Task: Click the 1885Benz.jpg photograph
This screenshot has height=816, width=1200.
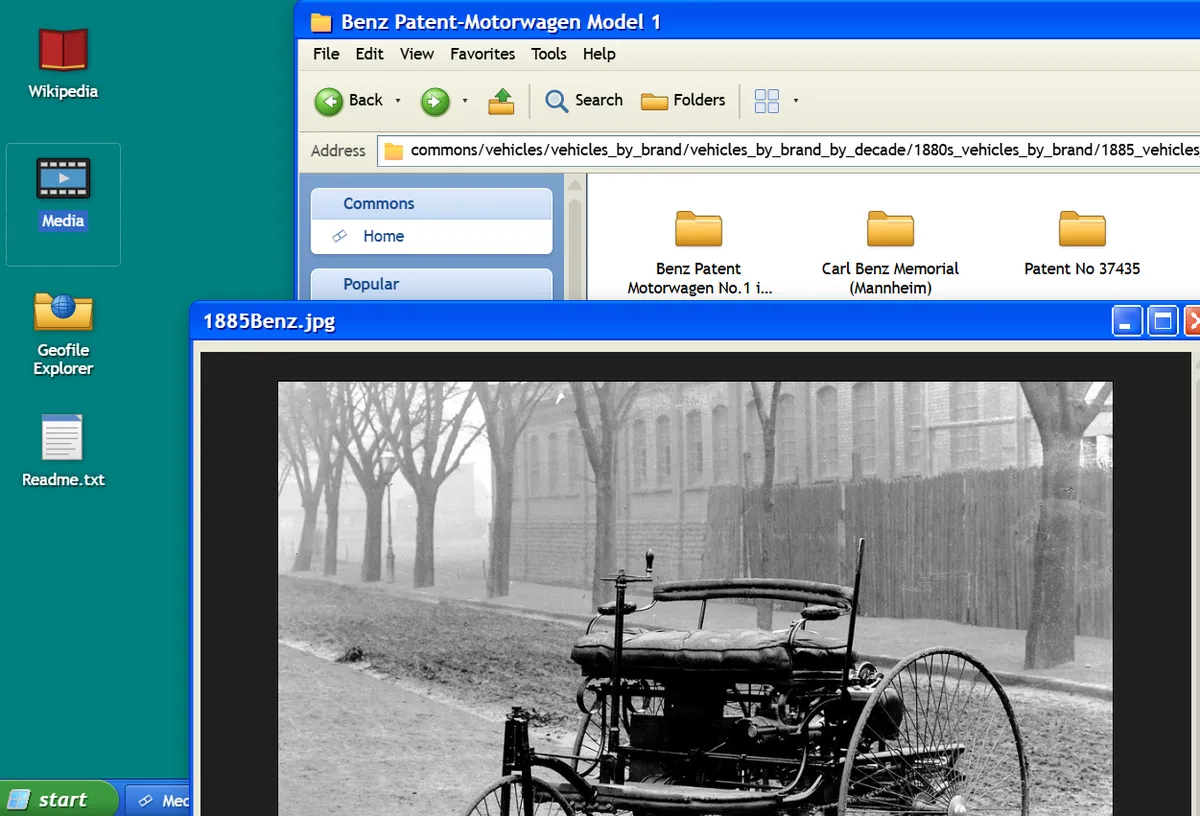Action: (695, 598)
